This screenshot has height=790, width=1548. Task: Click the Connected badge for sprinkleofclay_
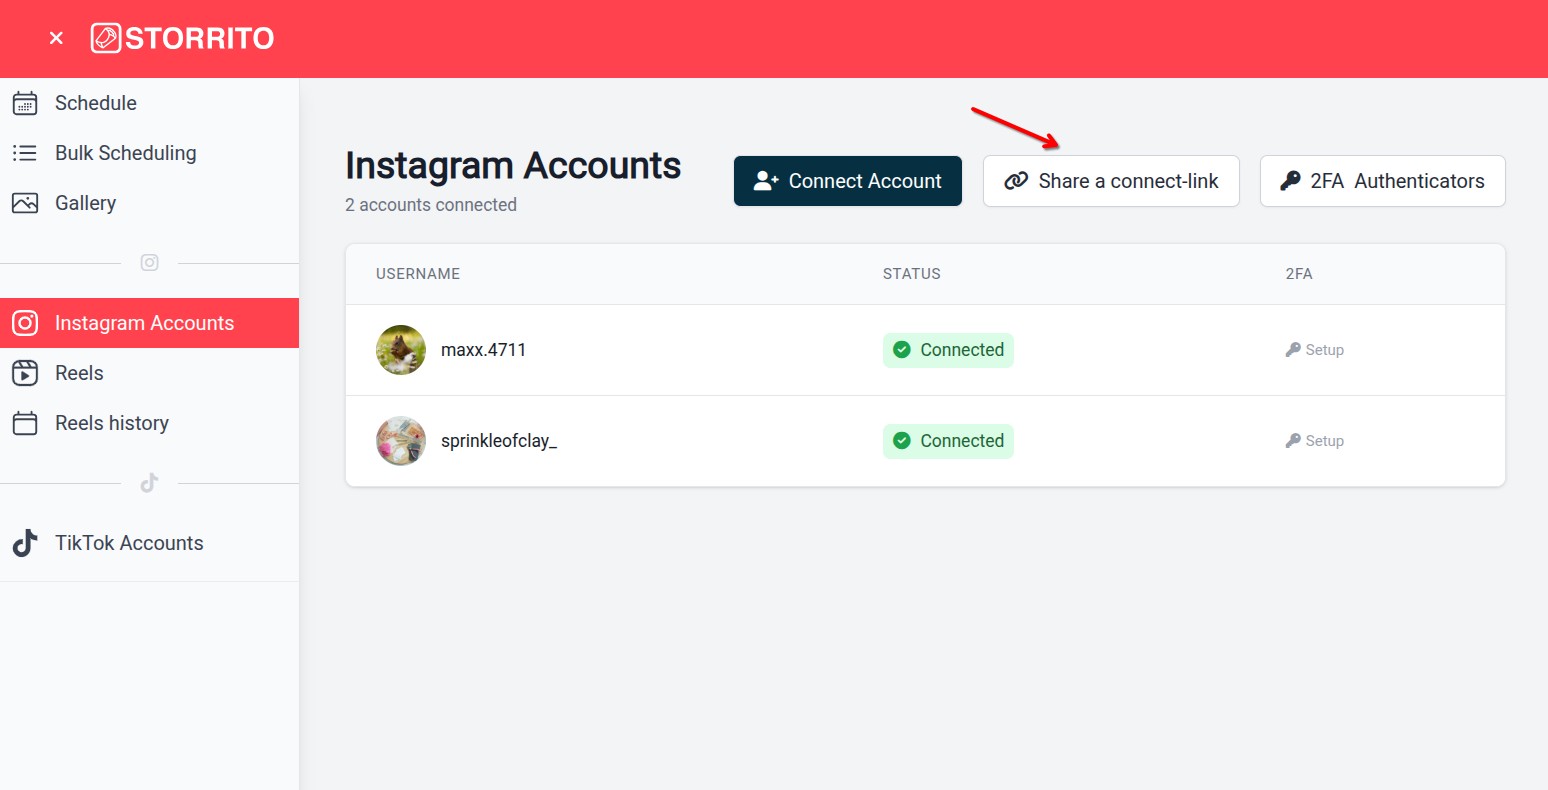(x=948, y=440)
